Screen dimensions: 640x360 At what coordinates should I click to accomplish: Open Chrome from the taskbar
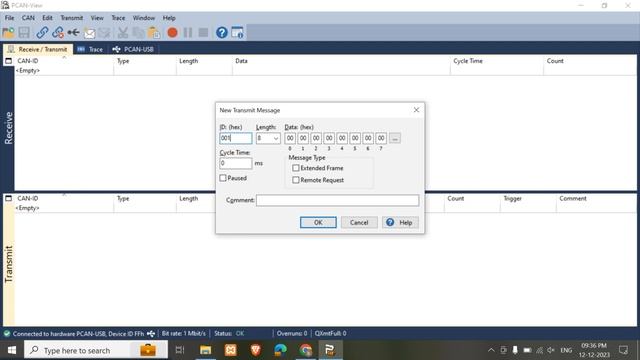(x=306, y=350)
